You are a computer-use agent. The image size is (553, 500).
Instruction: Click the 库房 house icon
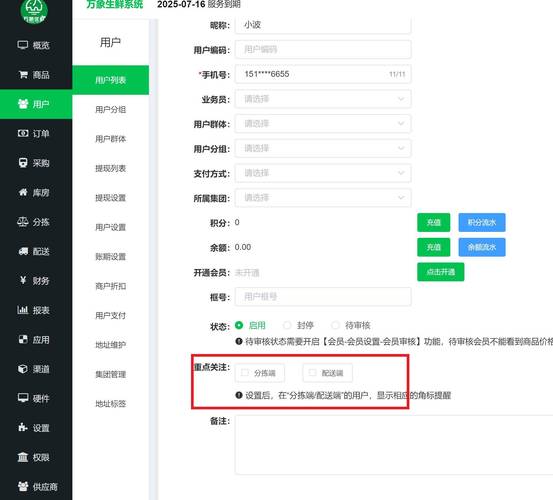(23, 192)
